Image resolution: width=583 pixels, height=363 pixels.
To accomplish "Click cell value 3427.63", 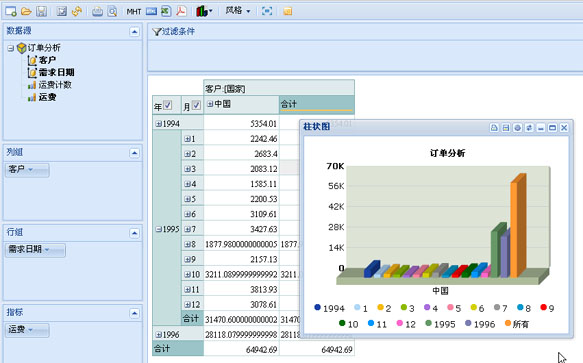I will (x=263, y=229).
